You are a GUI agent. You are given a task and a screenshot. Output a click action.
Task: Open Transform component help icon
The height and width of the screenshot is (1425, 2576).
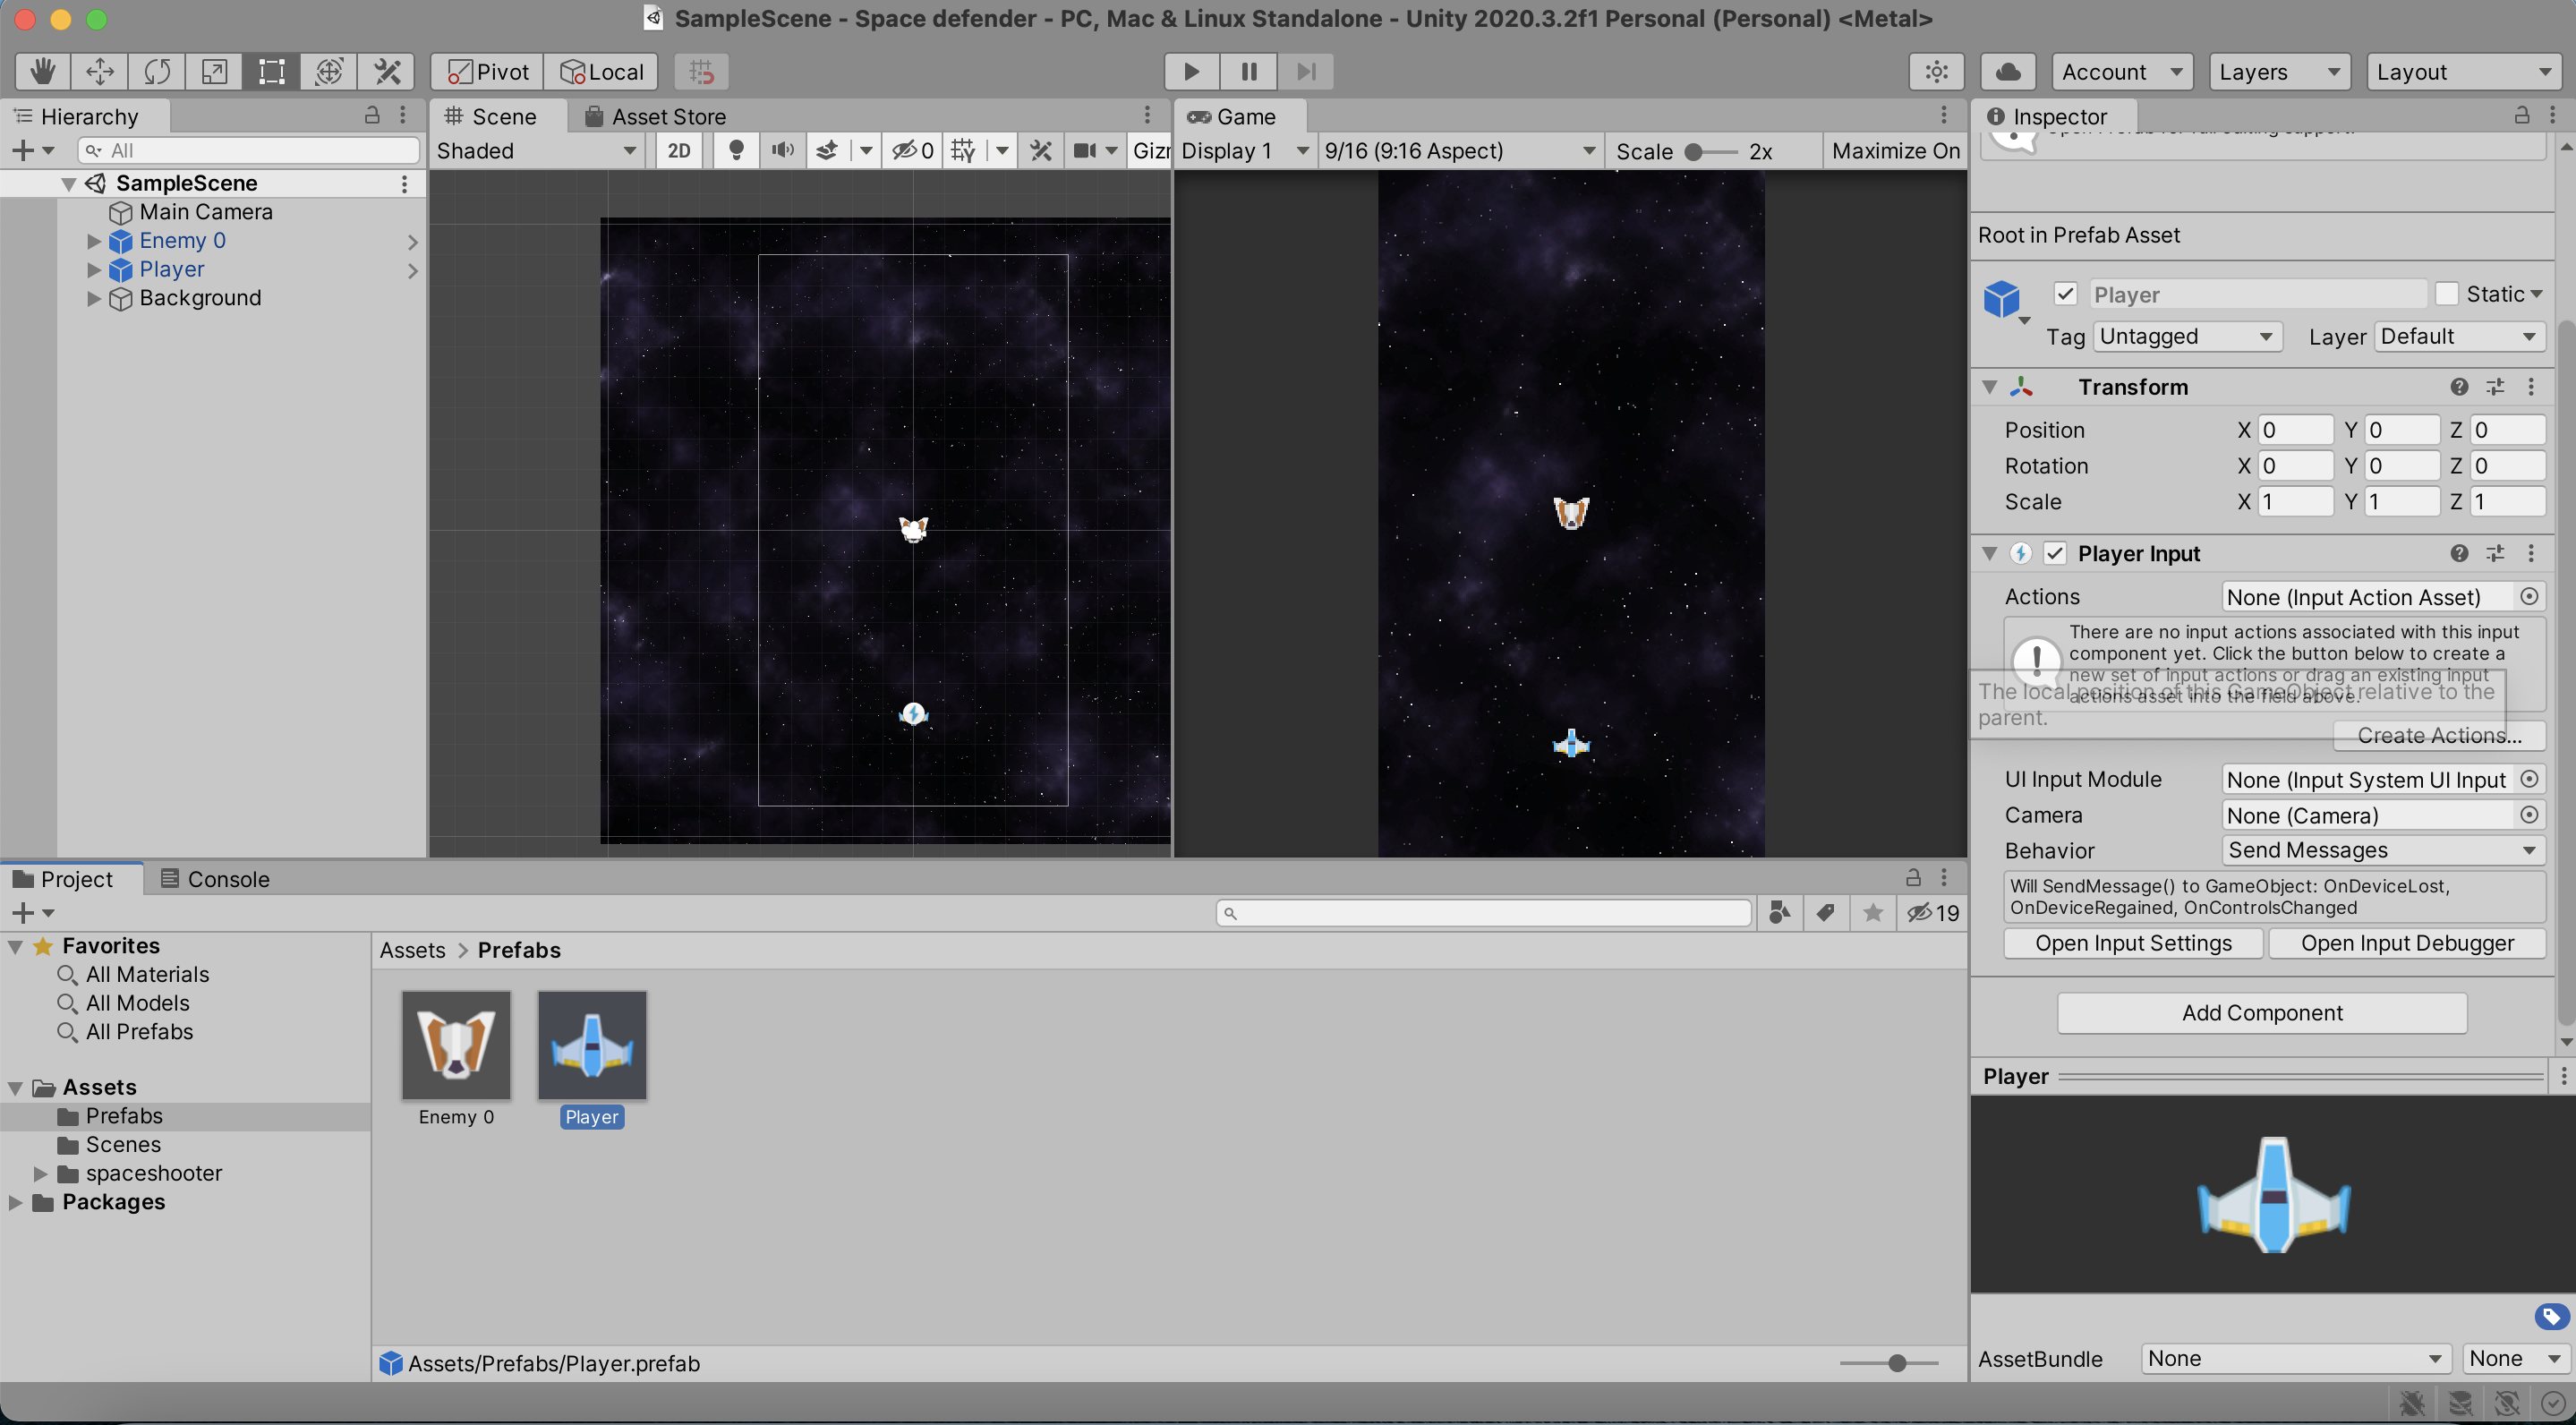(x=2459, y=387)
